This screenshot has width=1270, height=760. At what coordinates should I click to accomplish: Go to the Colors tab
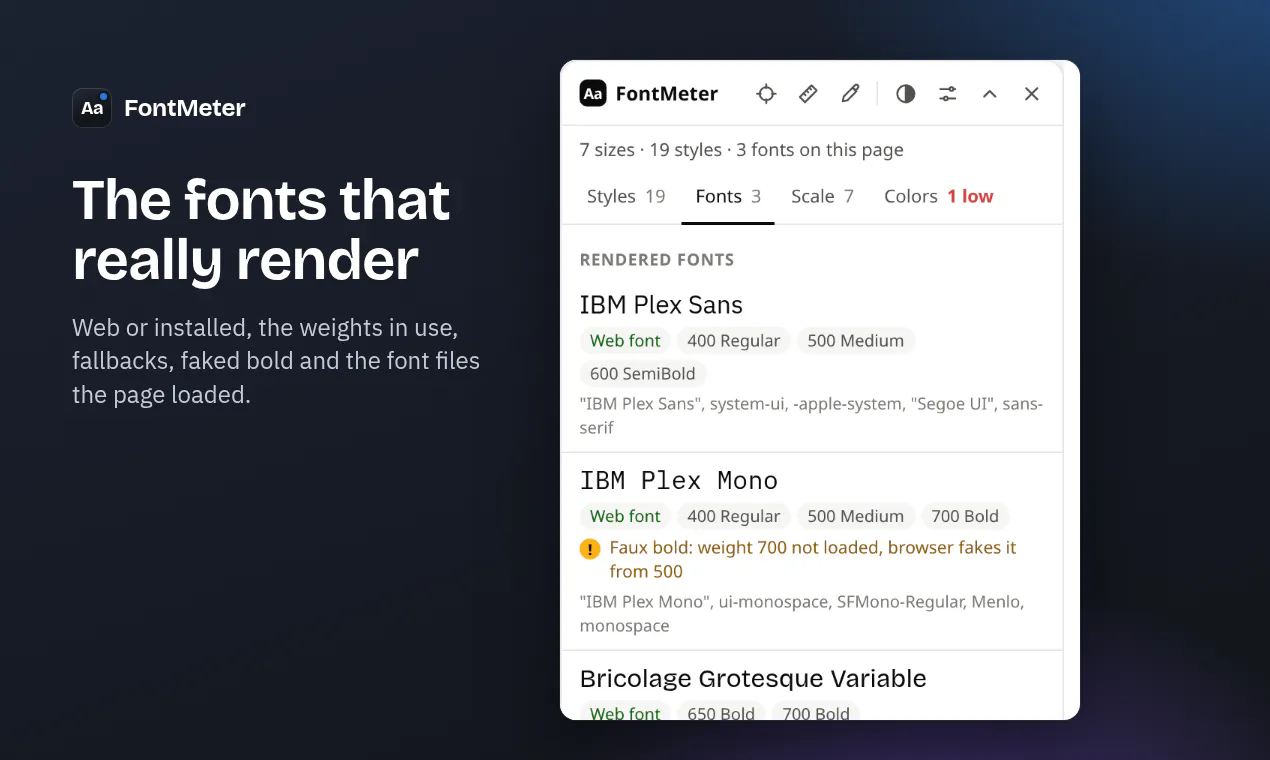pos(939,197)
